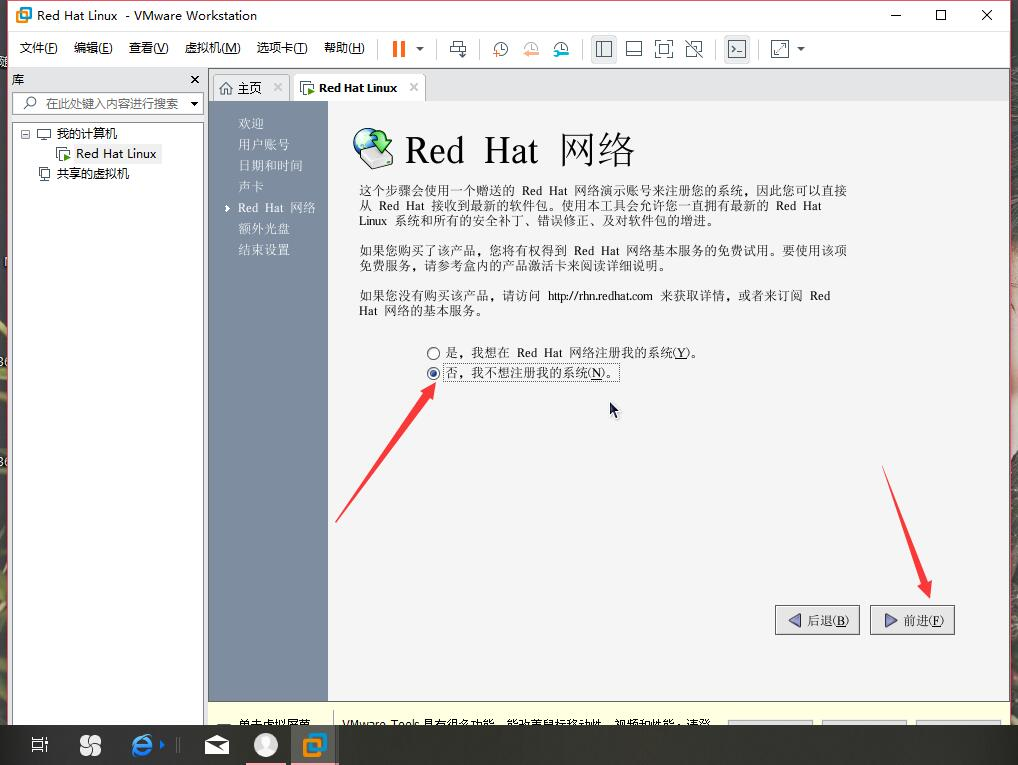Open Task View on the taskbar

tap(40, 745)
